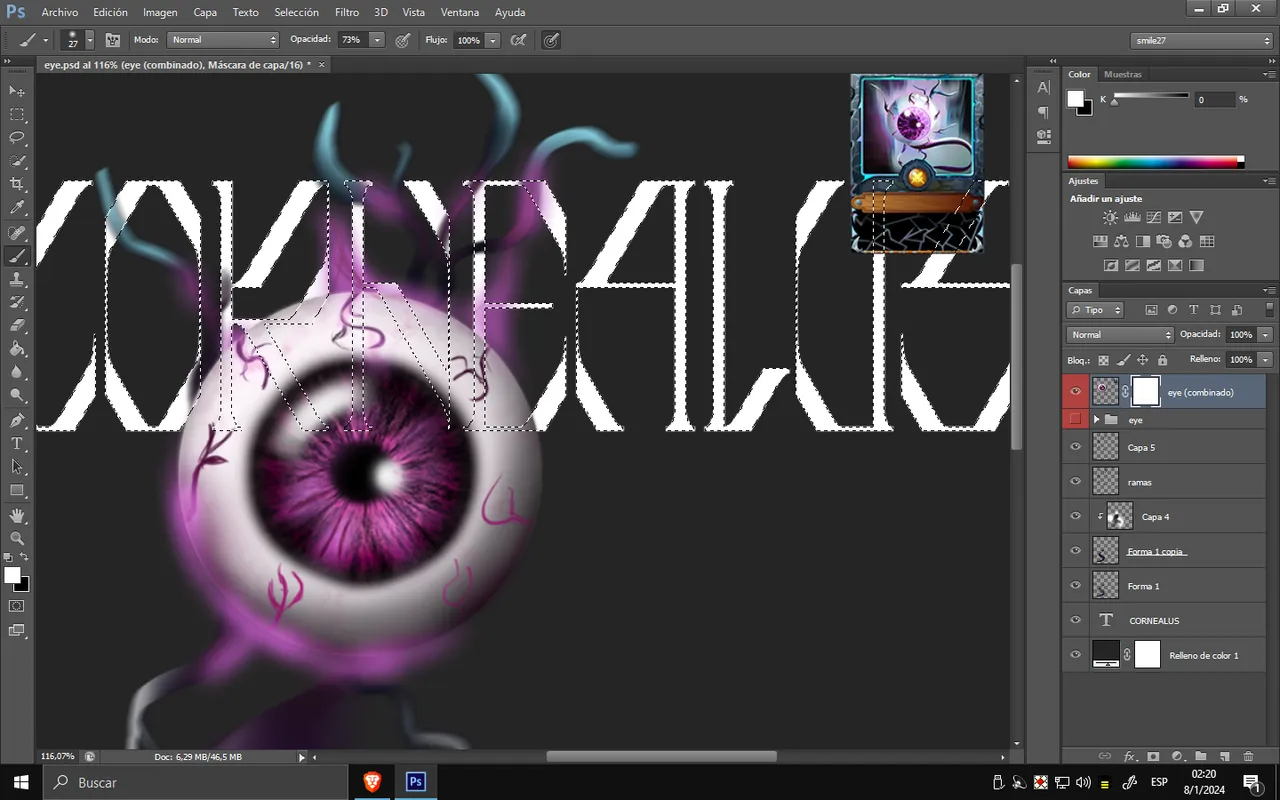Toggle lock transparent pixels
Image resolution: width=1280 pixels, height=800 pixels.
click(1104, 360)
